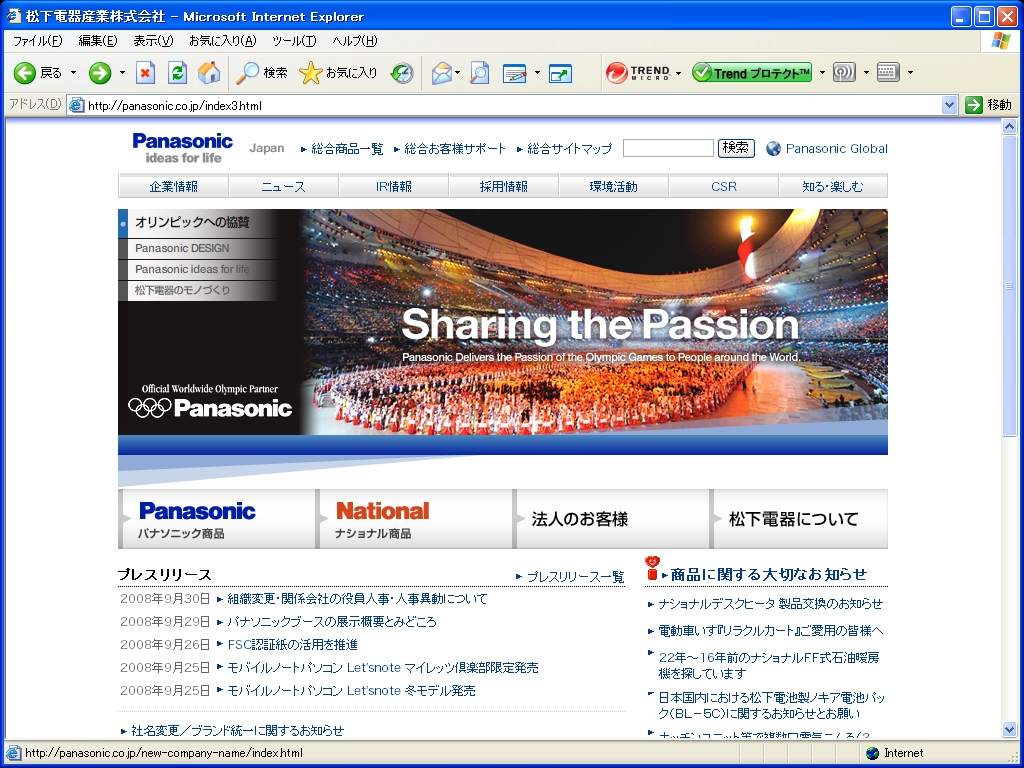Click the red ribbon notice icon
The height and width of the screenshot is (768, 1024).
click(x=652, y=568)
